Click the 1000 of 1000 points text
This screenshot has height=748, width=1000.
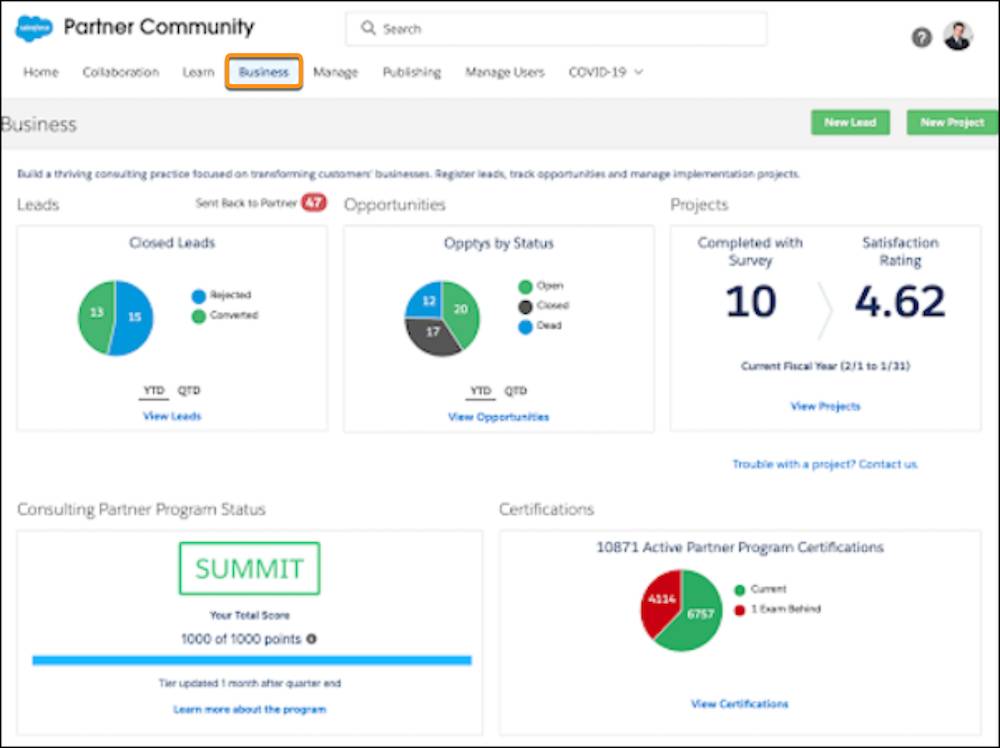click(x=240, y=638)
